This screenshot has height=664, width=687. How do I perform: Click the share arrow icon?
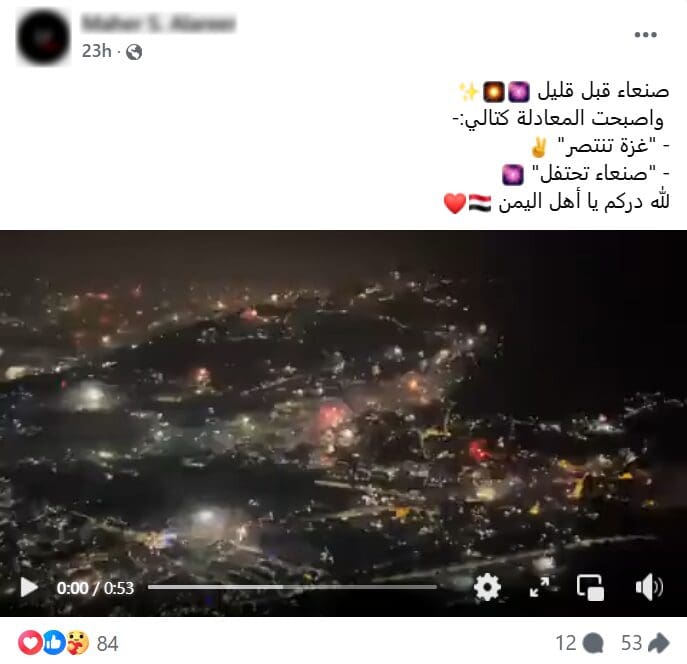coord(659,643)
